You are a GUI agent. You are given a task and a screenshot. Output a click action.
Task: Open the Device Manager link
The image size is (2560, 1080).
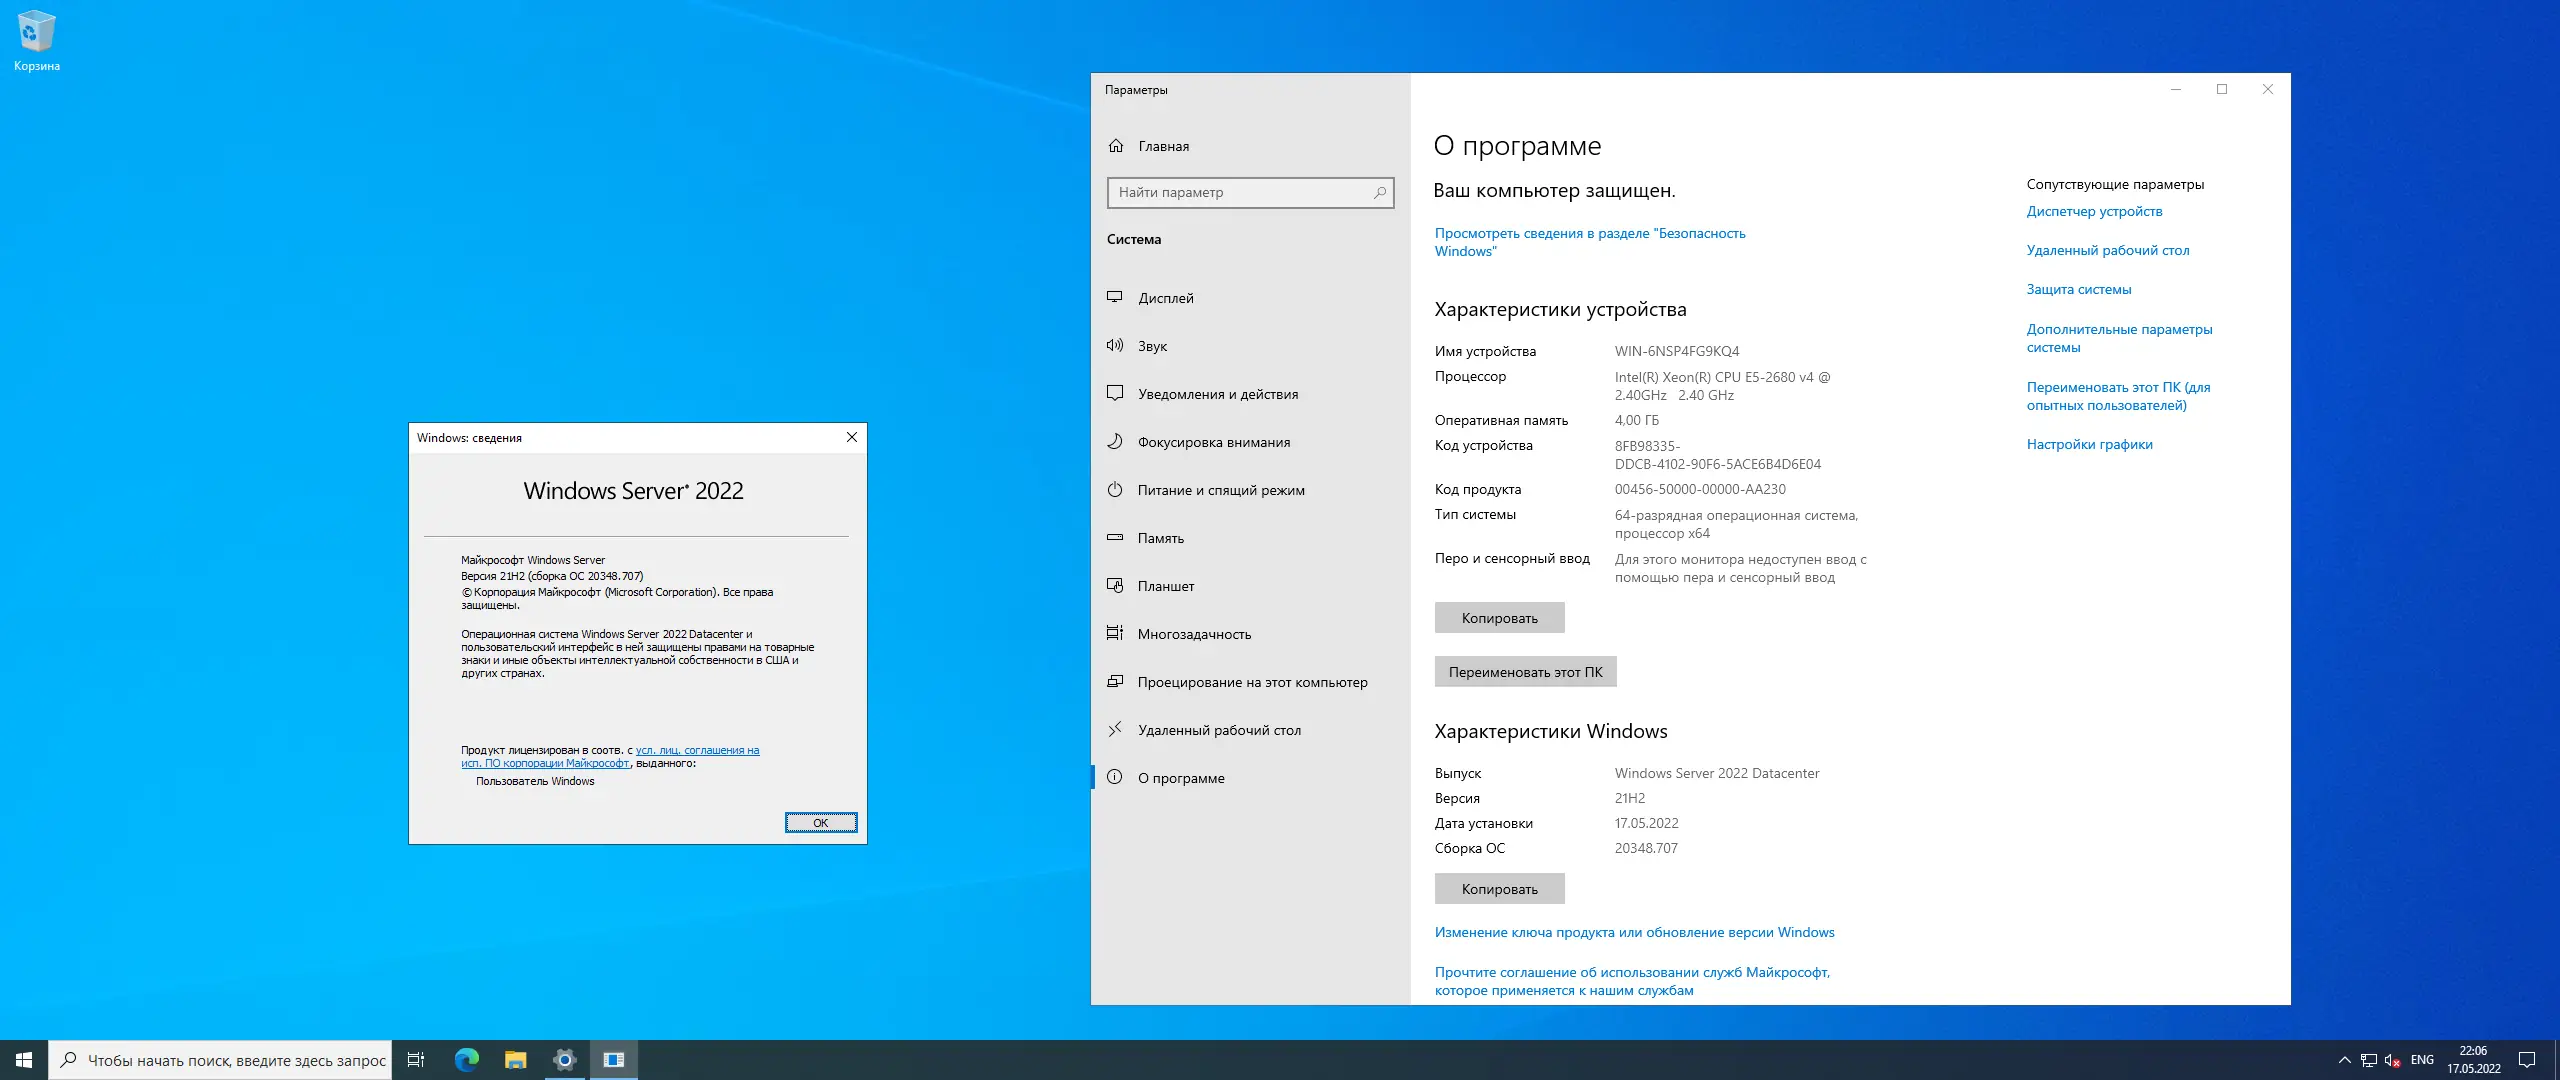(2094, 211)
